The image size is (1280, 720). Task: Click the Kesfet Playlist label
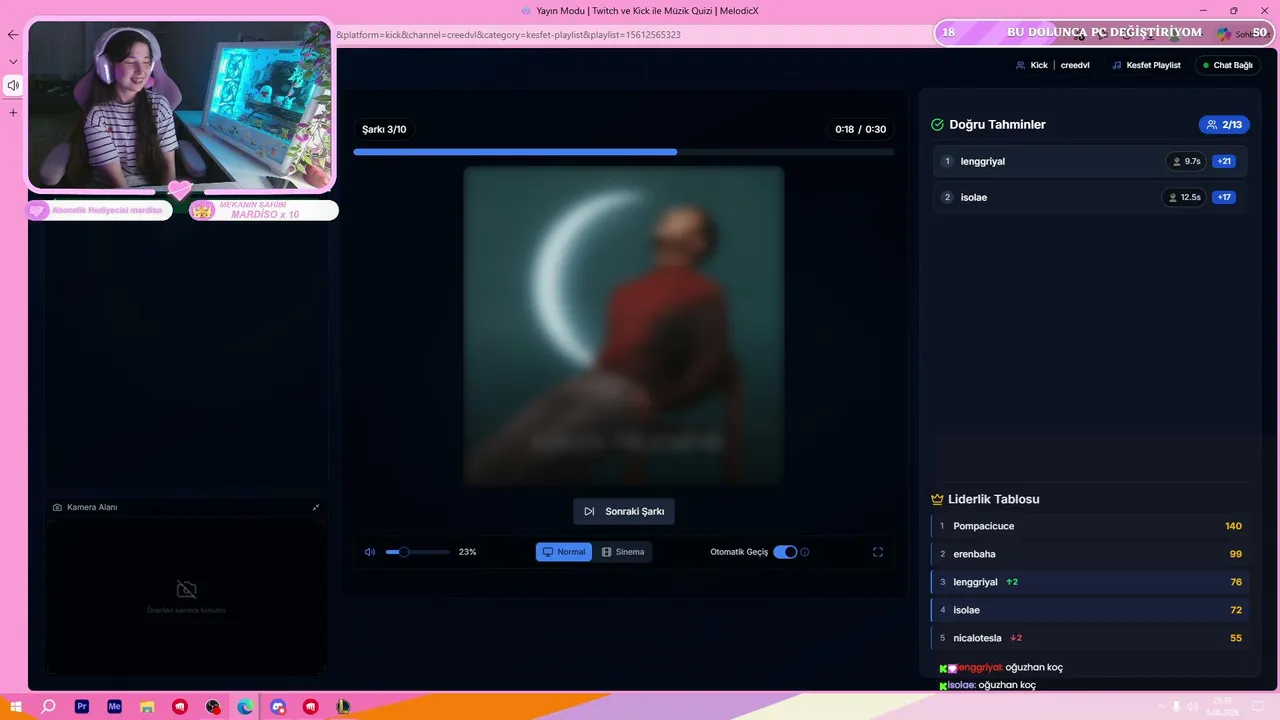(x=1146, y=65)
